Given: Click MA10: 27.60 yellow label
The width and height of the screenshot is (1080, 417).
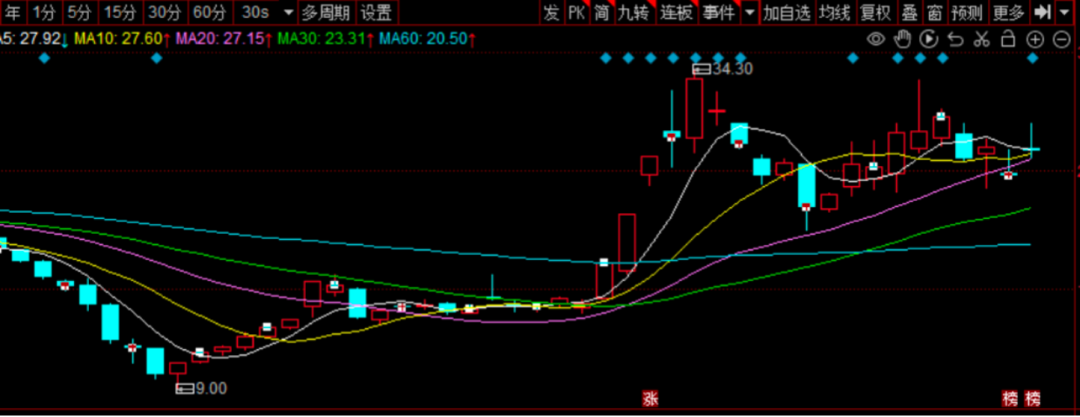Looking at the screenshot, I should click(121, 39).
